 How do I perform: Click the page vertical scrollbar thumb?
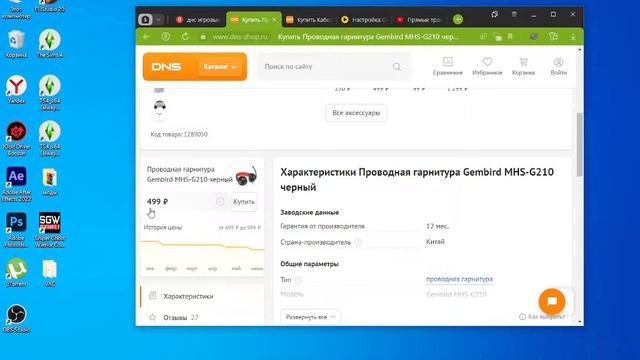pyautogui.click(x=580, y=144)
